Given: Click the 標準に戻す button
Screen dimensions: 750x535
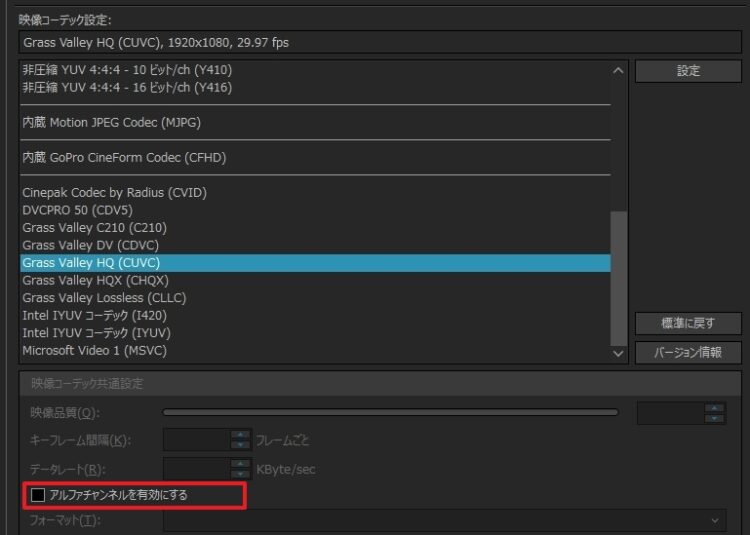Looking at the screenshot, I should [x=688, y=324].
